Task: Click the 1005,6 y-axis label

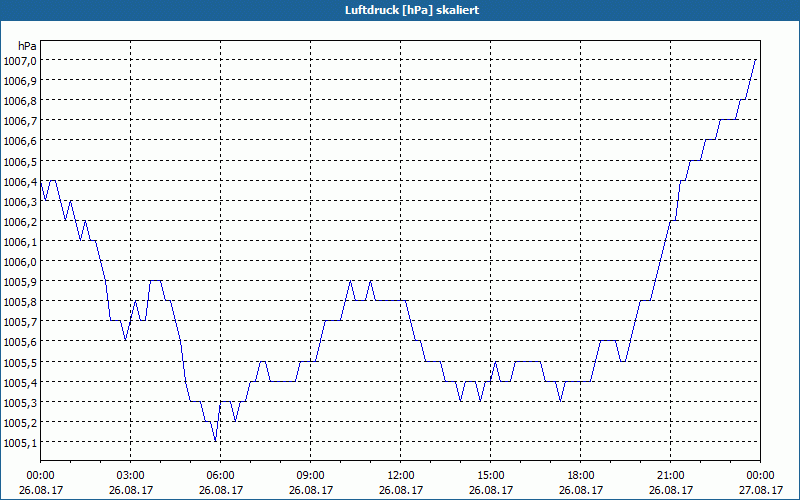Action: pos(20,342)
